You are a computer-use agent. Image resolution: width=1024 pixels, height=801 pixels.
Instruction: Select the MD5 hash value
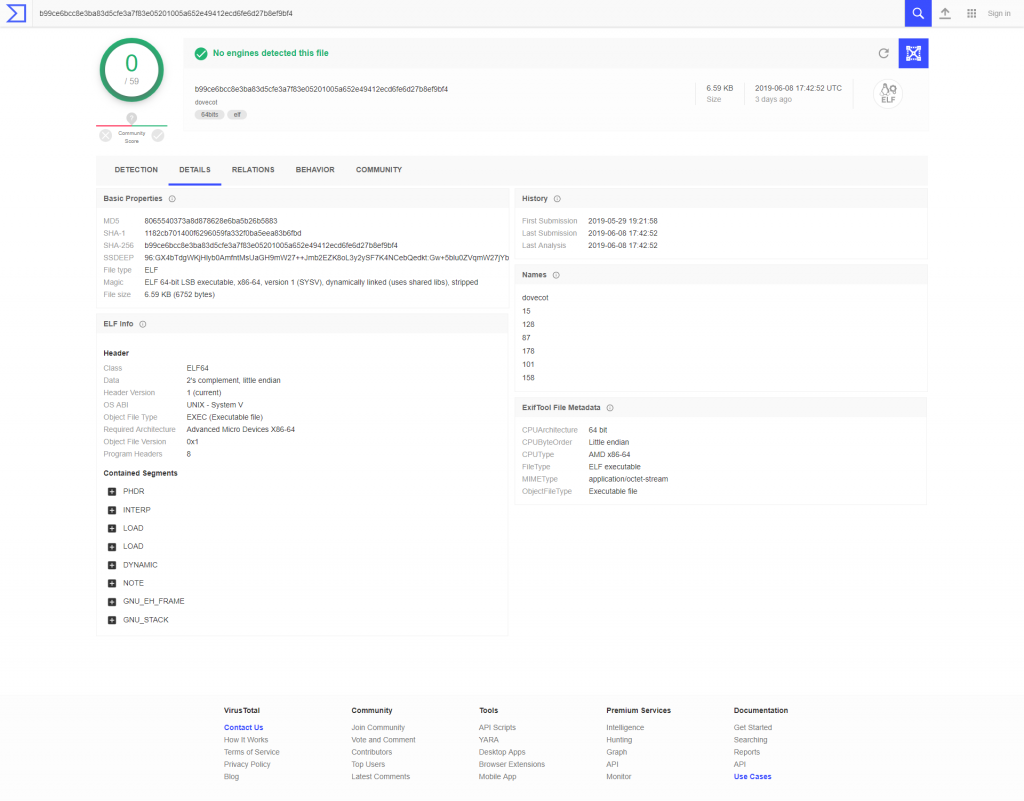(211, 221)
